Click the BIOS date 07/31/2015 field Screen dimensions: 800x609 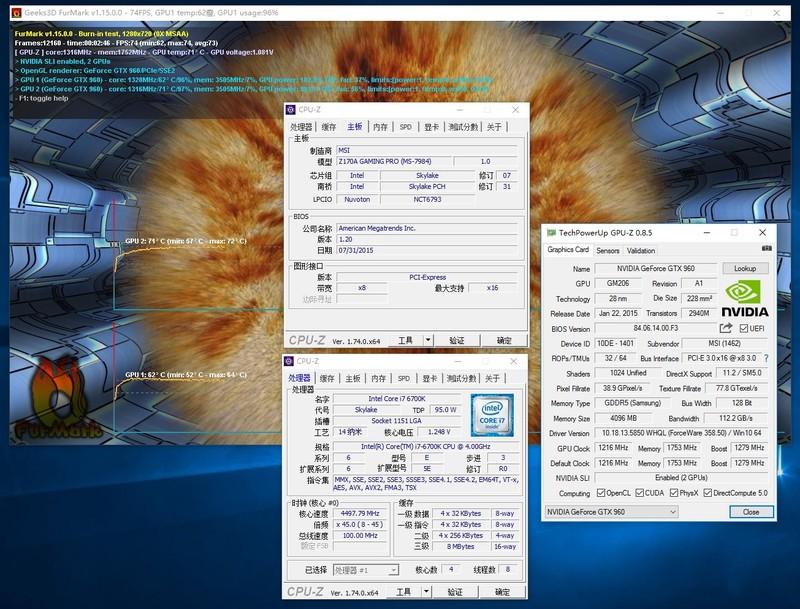click(x=427, y=250)
